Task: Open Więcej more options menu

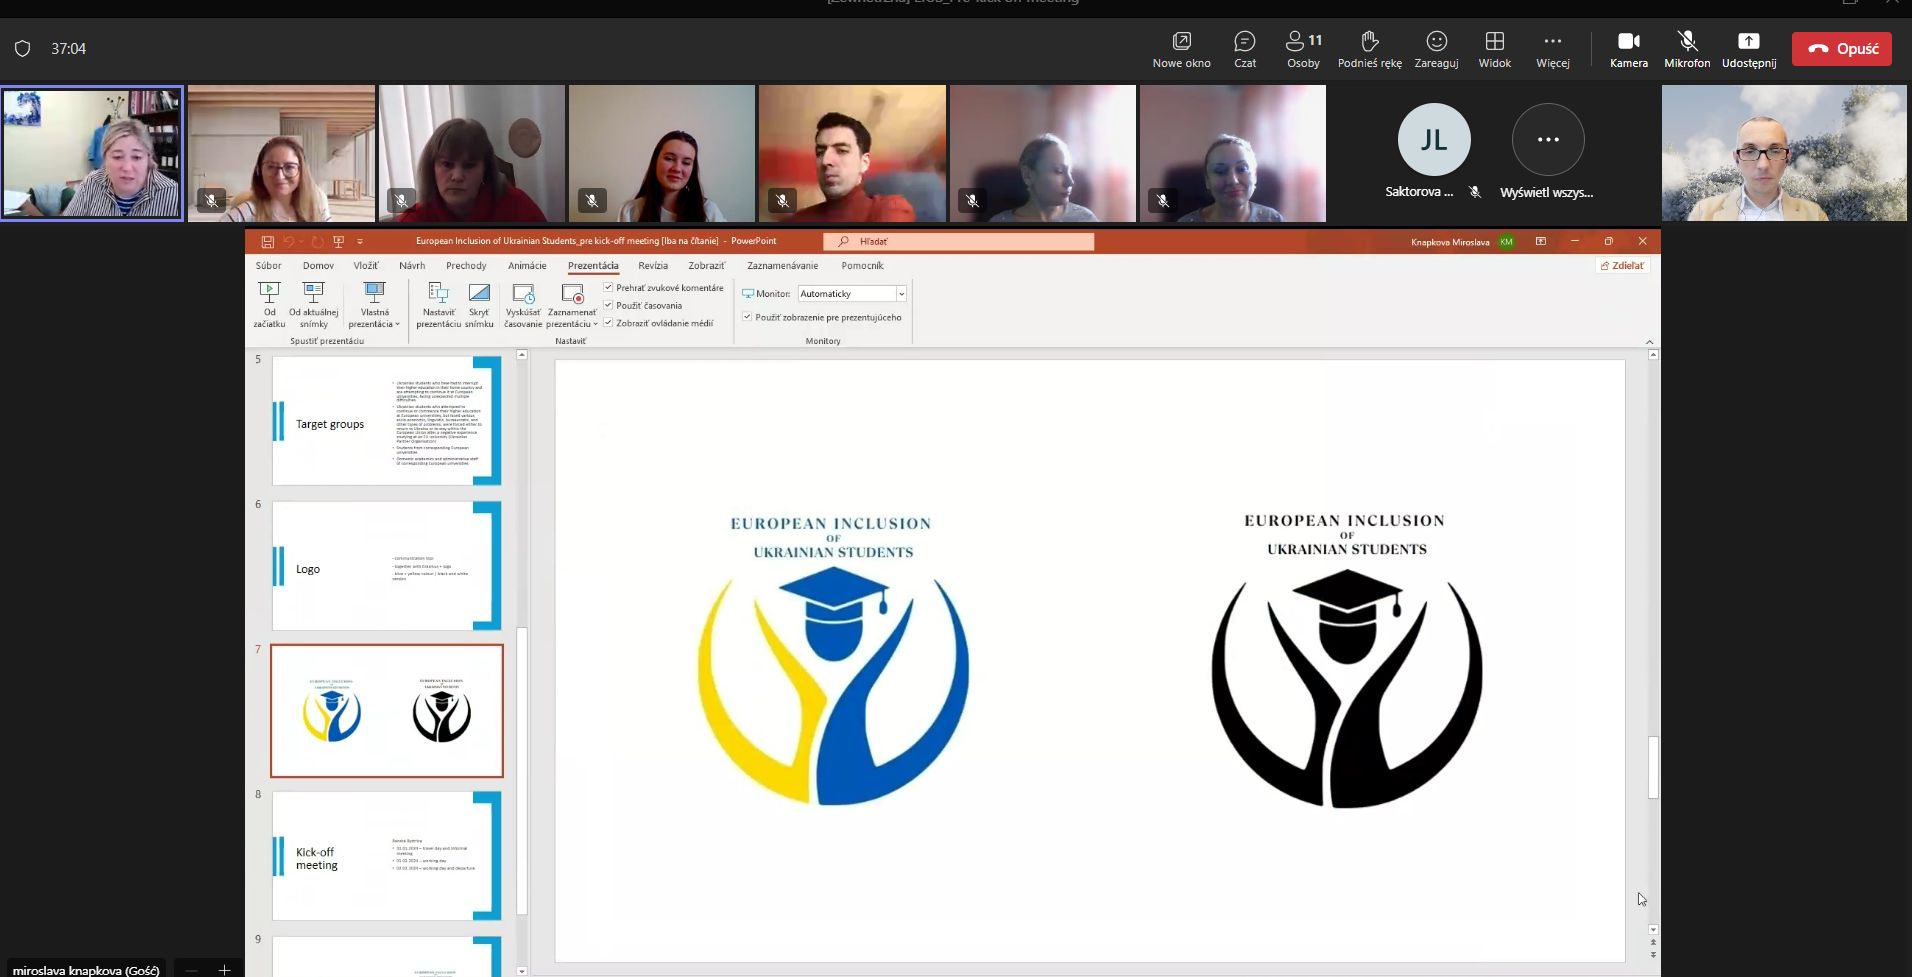Action: point(1552,48)
